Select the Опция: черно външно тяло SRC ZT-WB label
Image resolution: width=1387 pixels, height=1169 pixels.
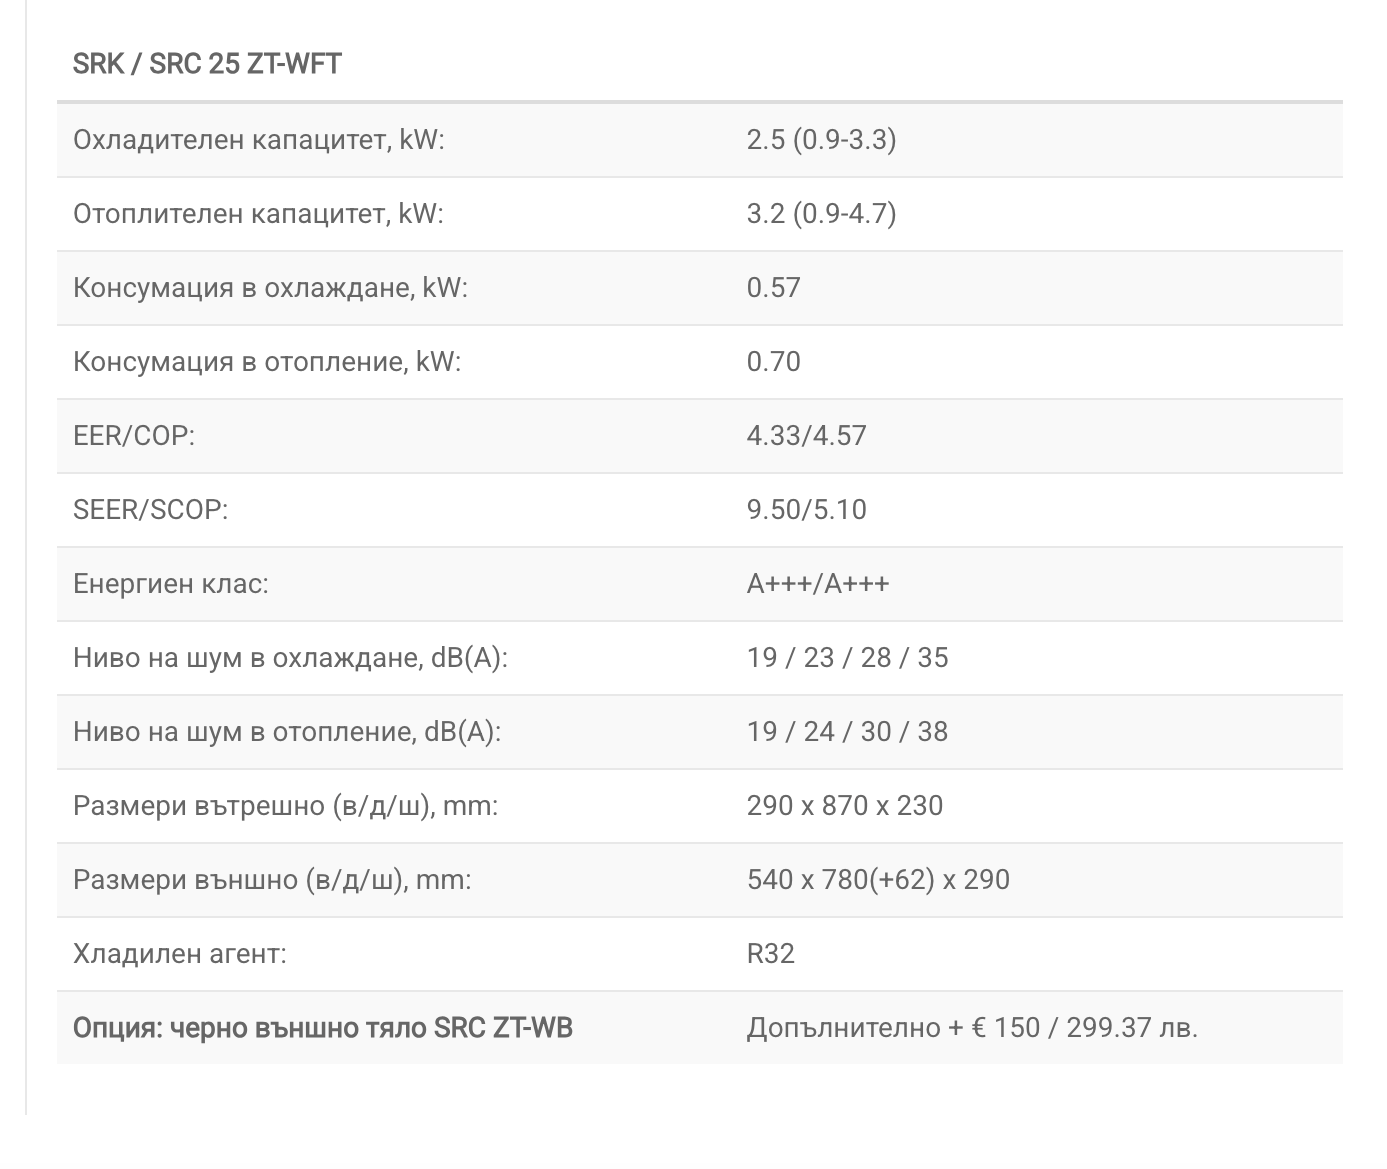(323, 1027)
